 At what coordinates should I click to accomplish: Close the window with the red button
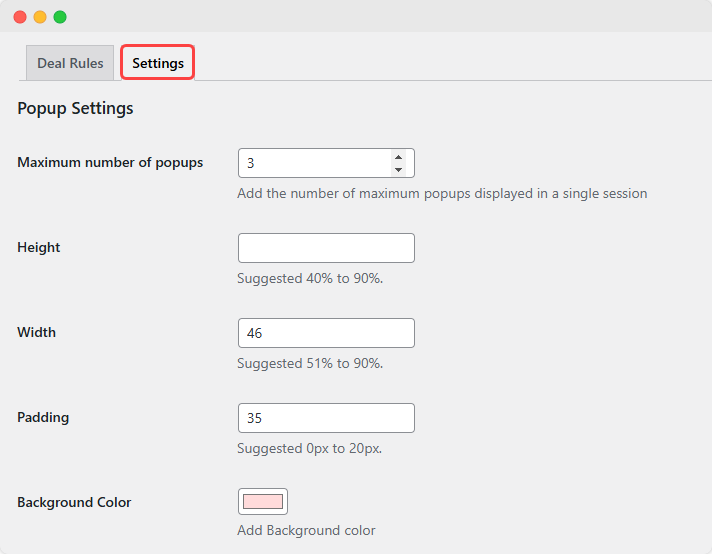(x=20, y=17)
